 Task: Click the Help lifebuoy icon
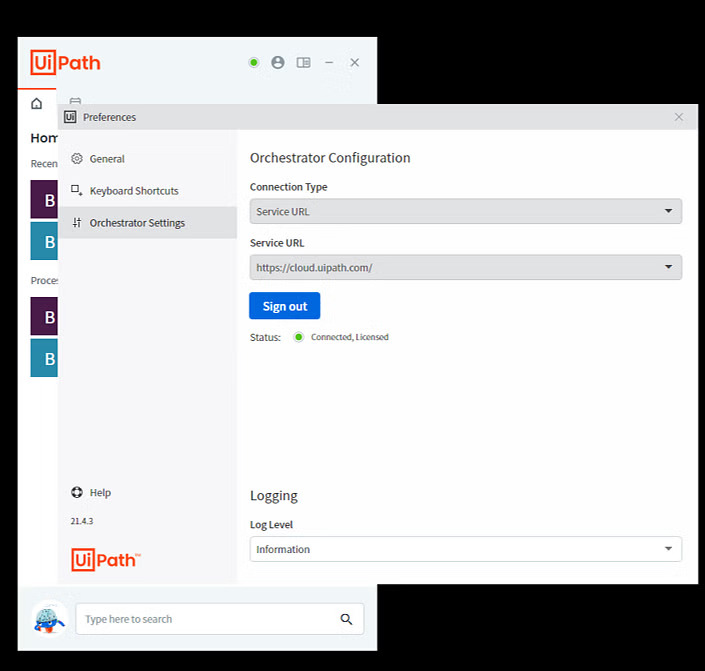pyautogui.click(x=77, y=492)
